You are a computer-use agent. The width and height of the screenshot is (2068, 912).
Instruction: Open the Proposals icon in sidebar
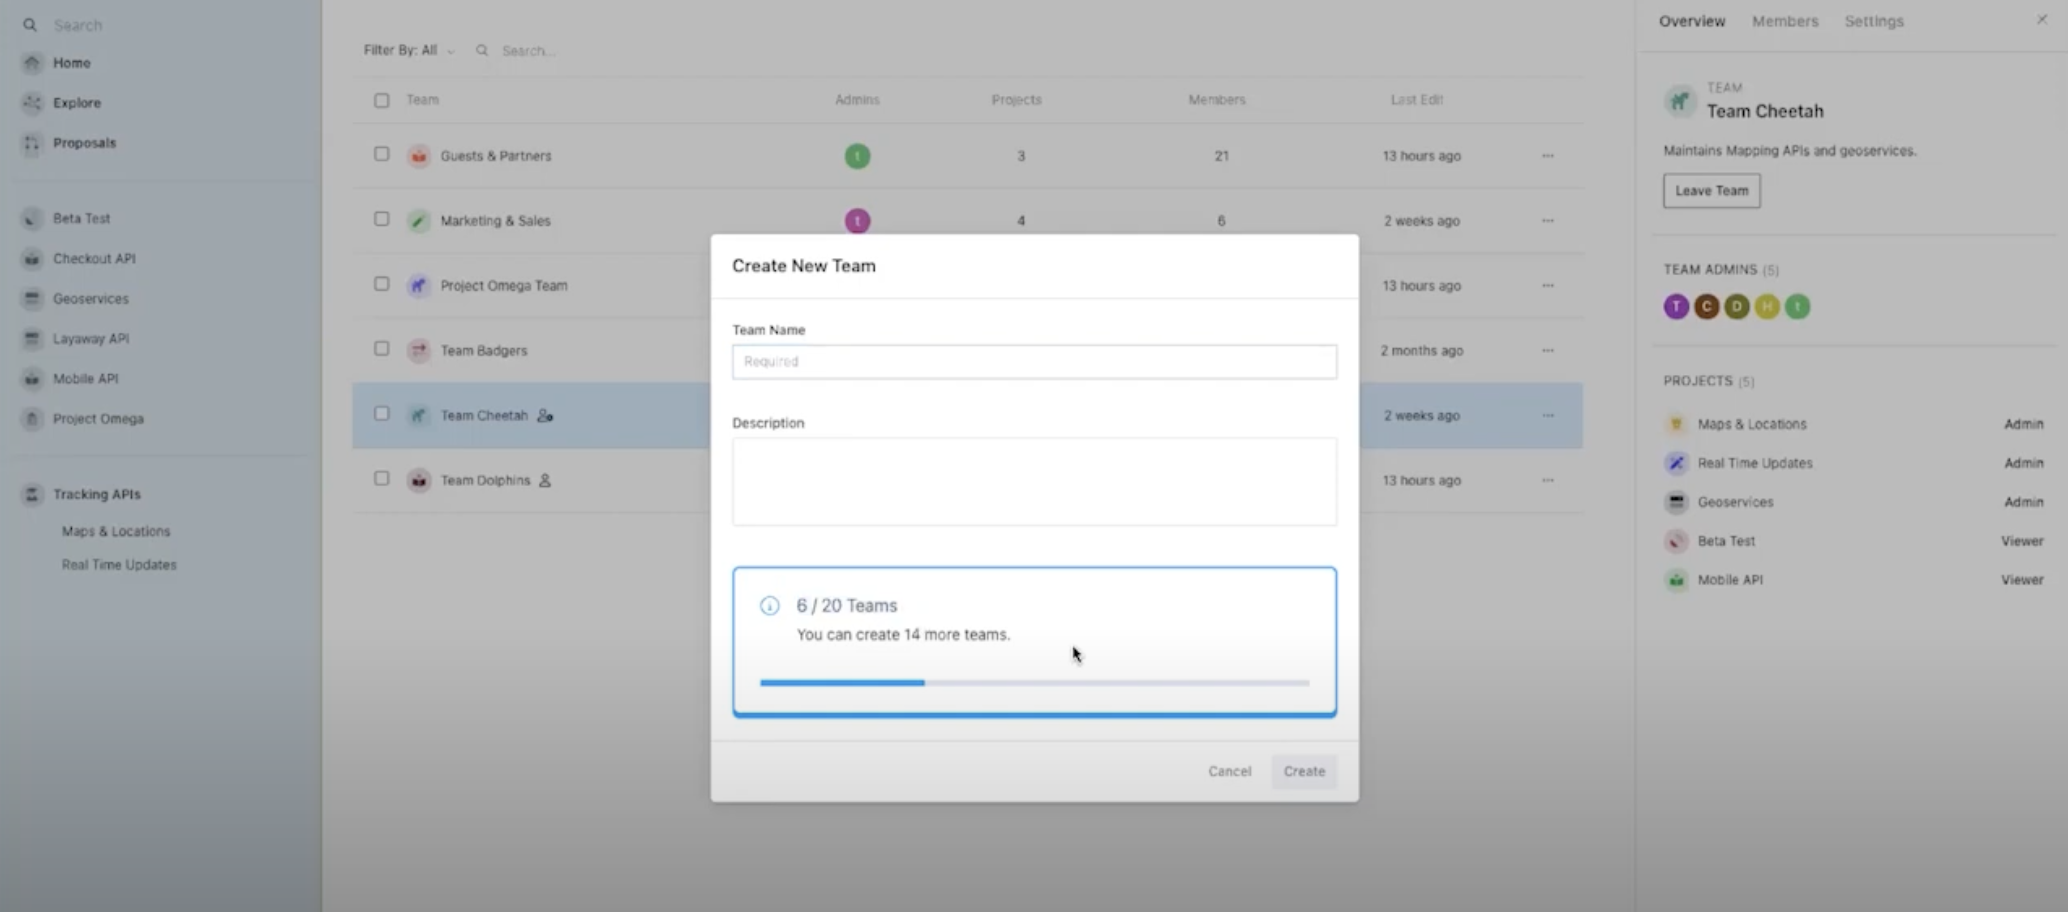click(32, 143)
